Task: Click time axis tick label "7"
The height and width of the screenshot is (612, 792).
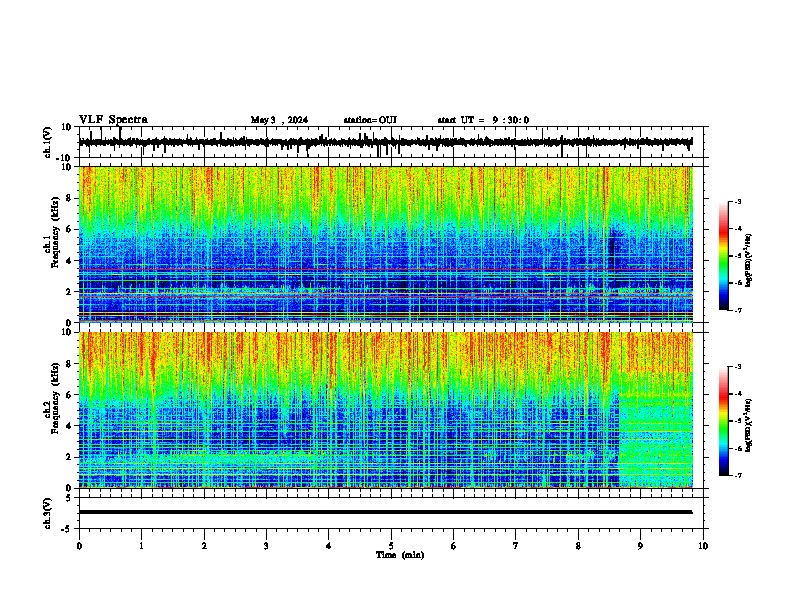Action: 516,546
